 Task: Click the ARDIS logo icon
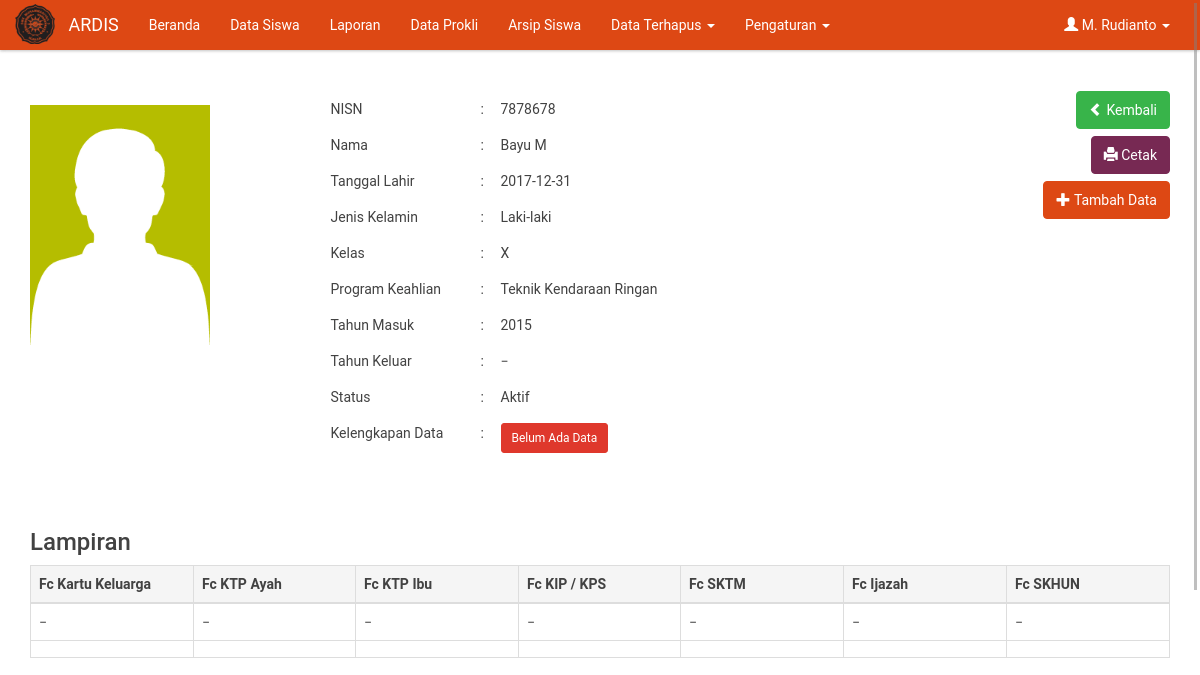35,23
